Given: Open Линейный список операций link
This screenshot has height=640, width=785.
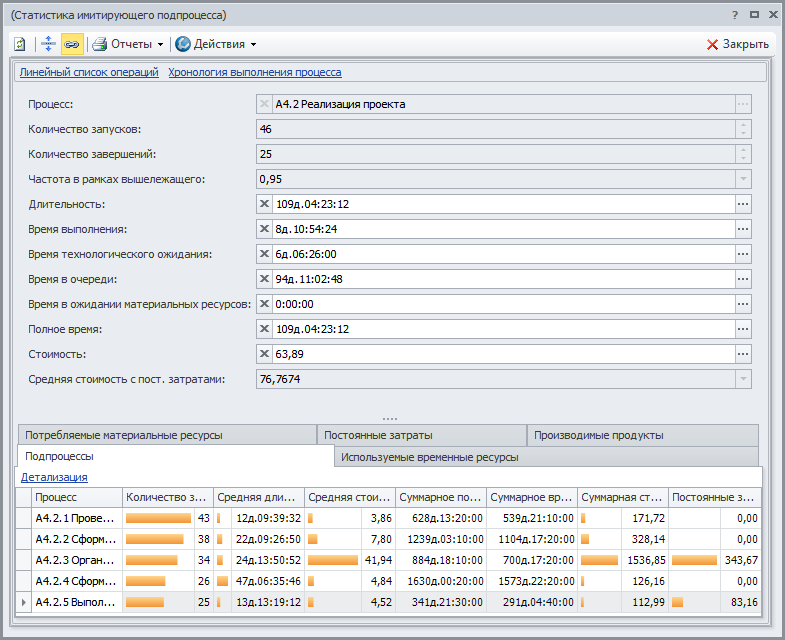Looking at the screenshot, I should [x=89, y=72].
